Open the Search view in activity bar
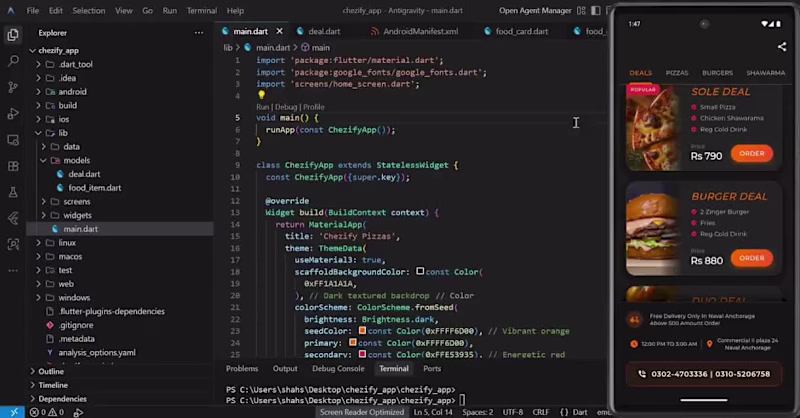Screen dimensions: 800x418 point(13,61)
